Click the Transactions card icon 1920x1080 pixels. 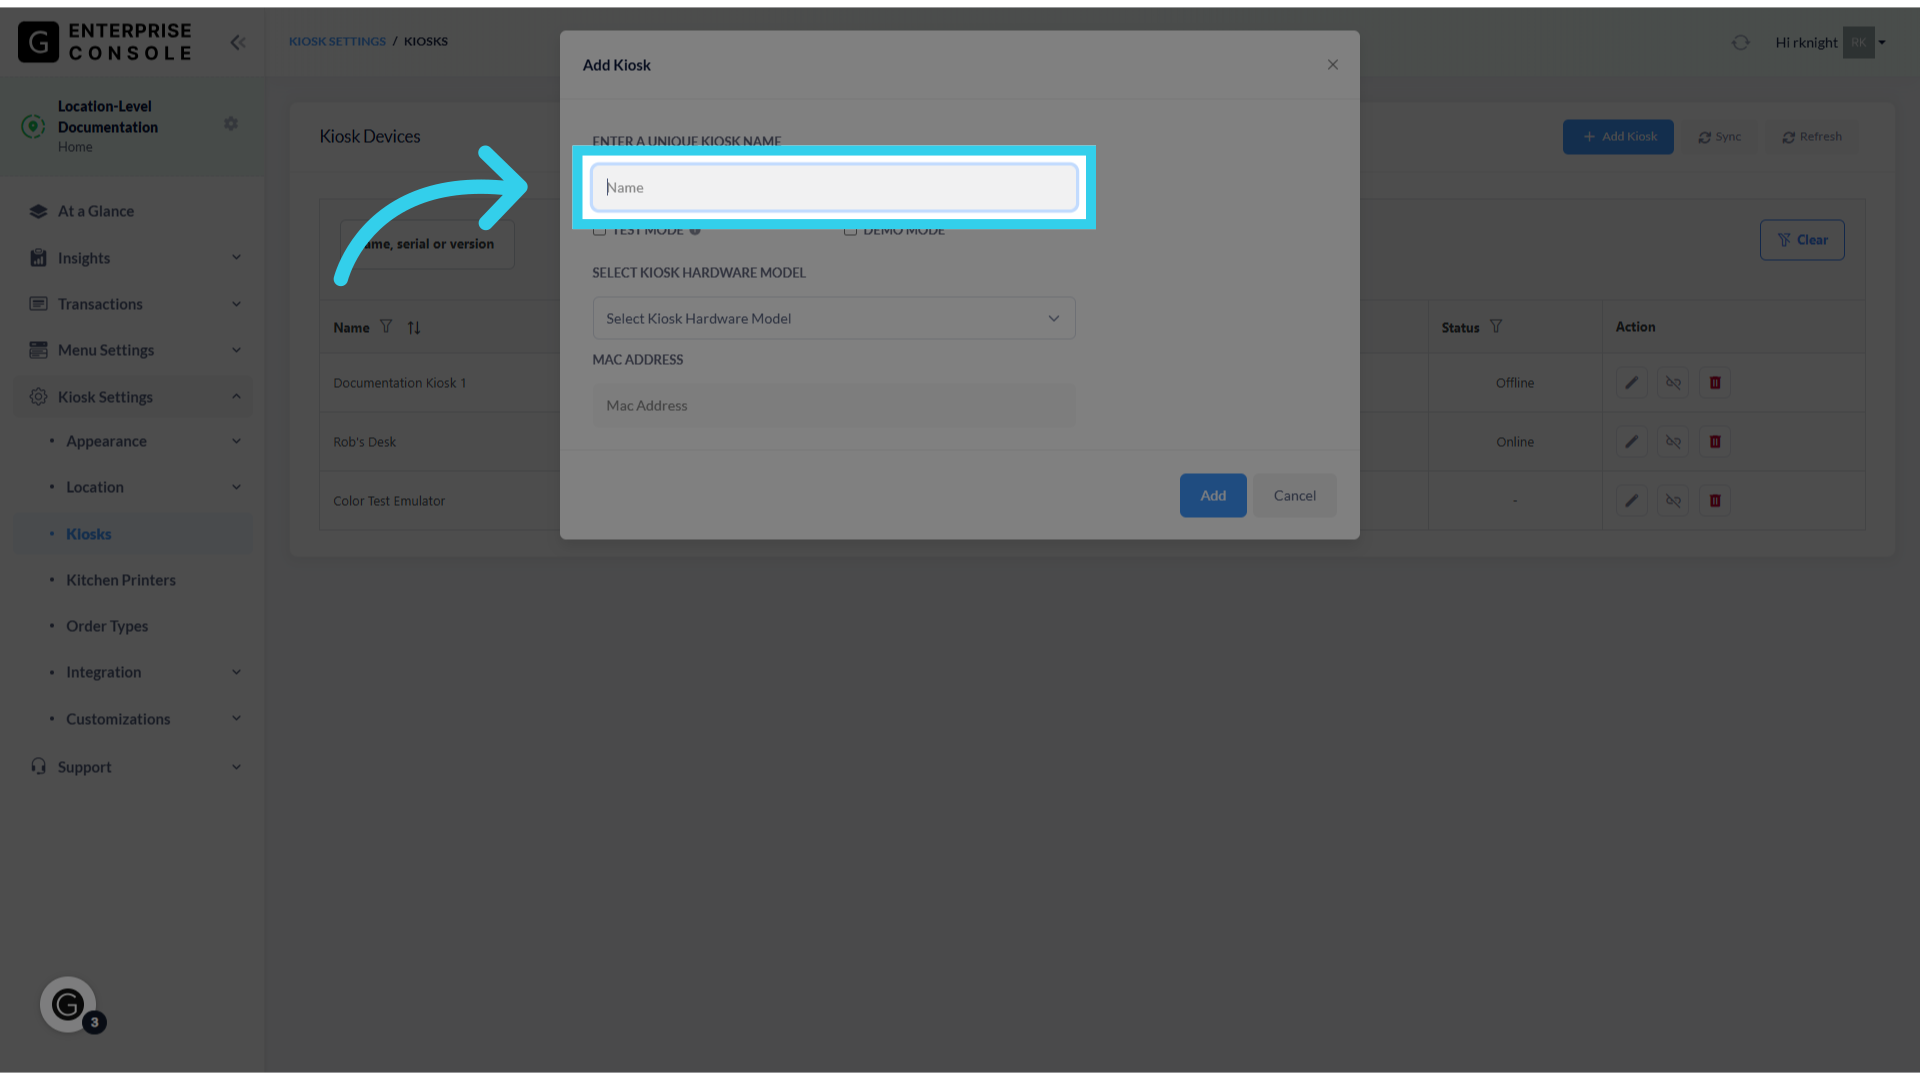pyautogui.click(x=38, y=304)
